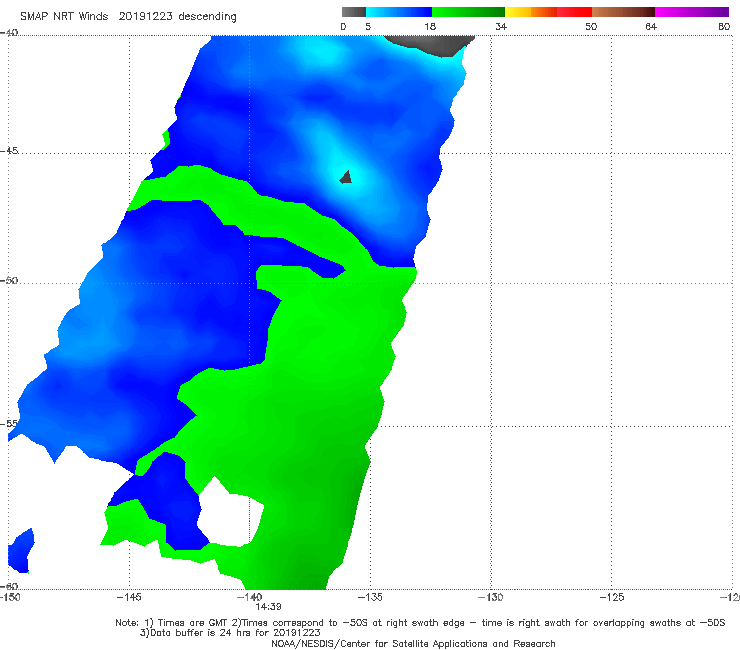The image size is (740, 650).
Task: Pick the cyan-to-blue 5-18 color bar segment
Action: (x=399, y=12)
